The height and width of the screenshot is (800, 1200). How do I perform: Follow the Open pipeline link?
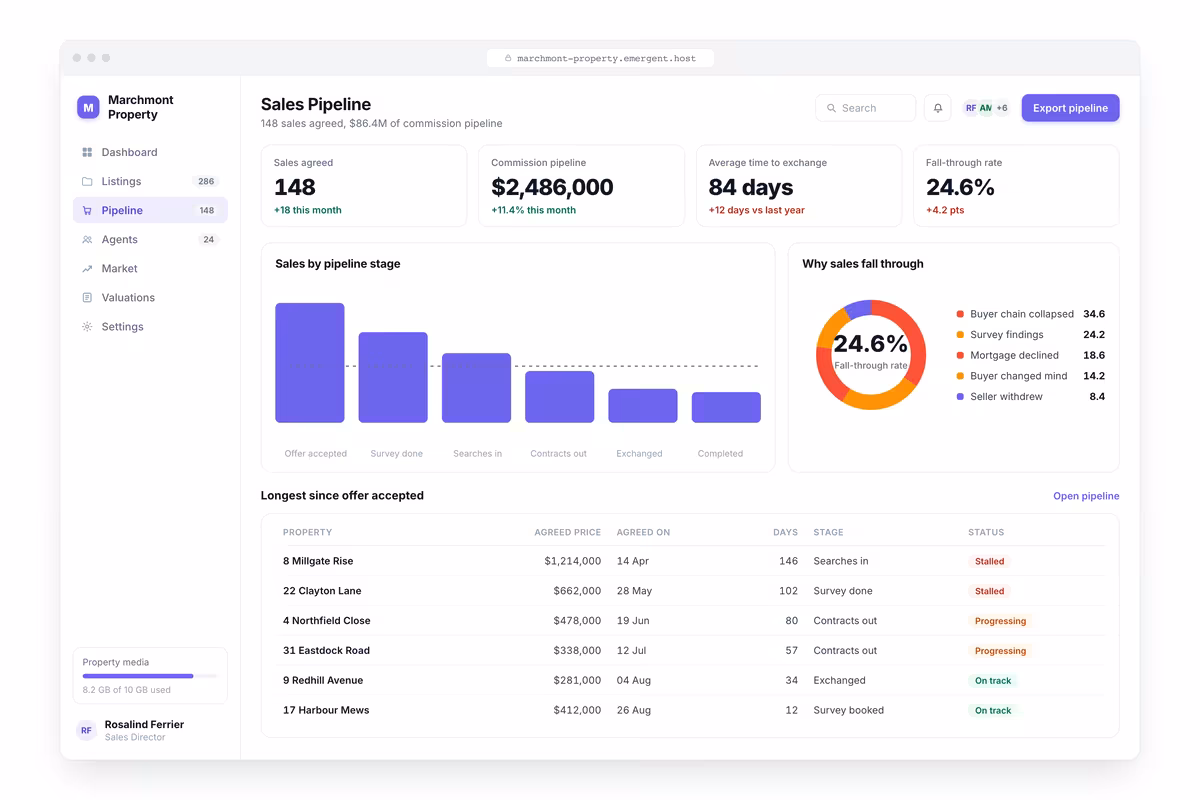[1086, 496]
